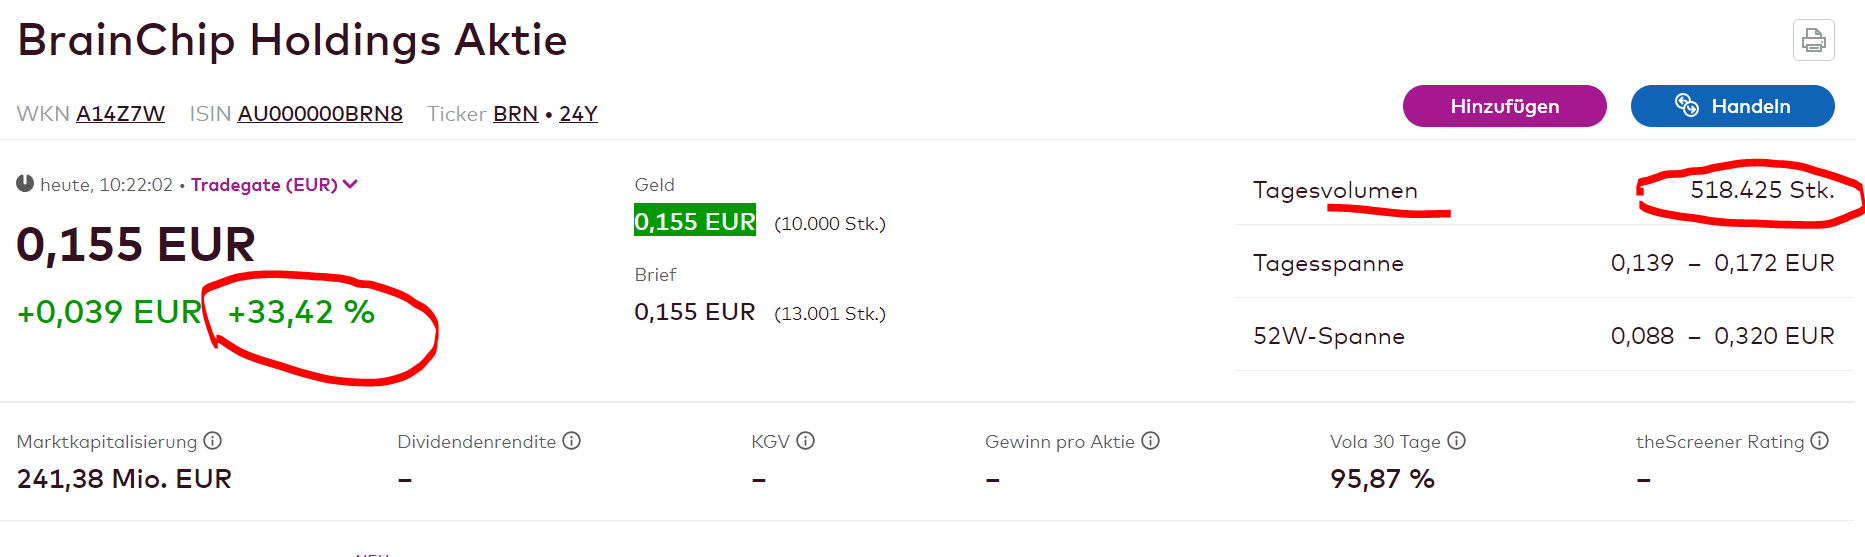1865x557 pixels.
Task: Click info icon next to Gewinn pro Aktie
Action: click(1150, 441)
